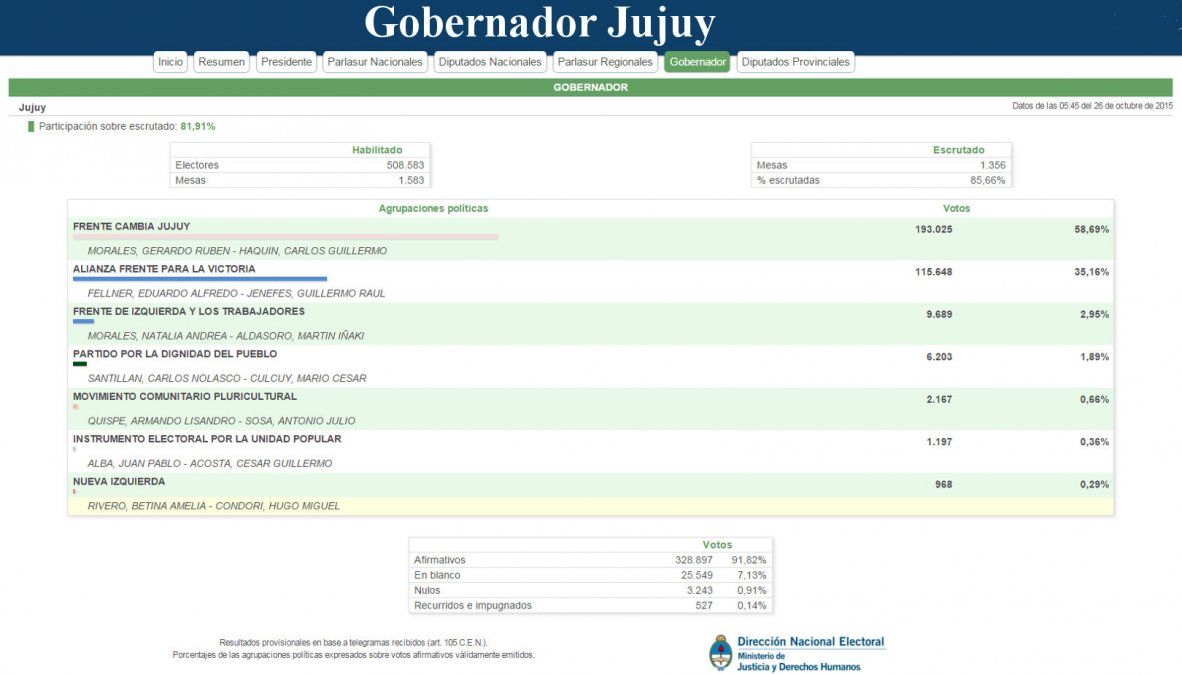1182x674 pixels.
Task: Click the green participation indicator square
Action: pos(31,127)
